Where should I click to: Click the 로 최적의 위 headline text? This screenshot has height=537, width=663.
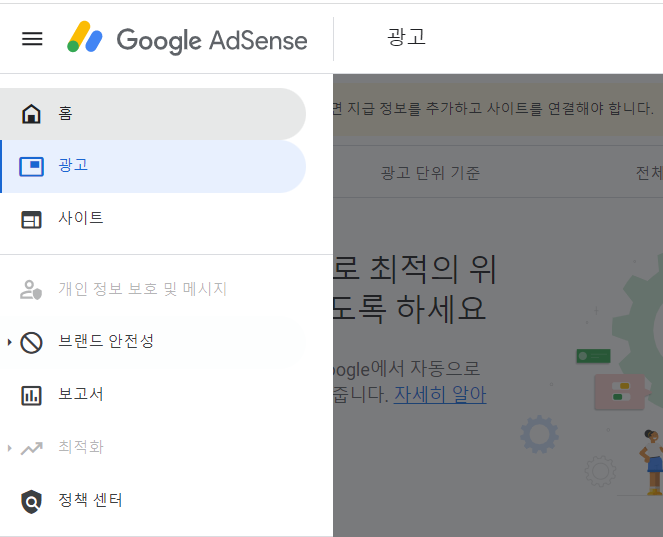click(x=415, y=269)
